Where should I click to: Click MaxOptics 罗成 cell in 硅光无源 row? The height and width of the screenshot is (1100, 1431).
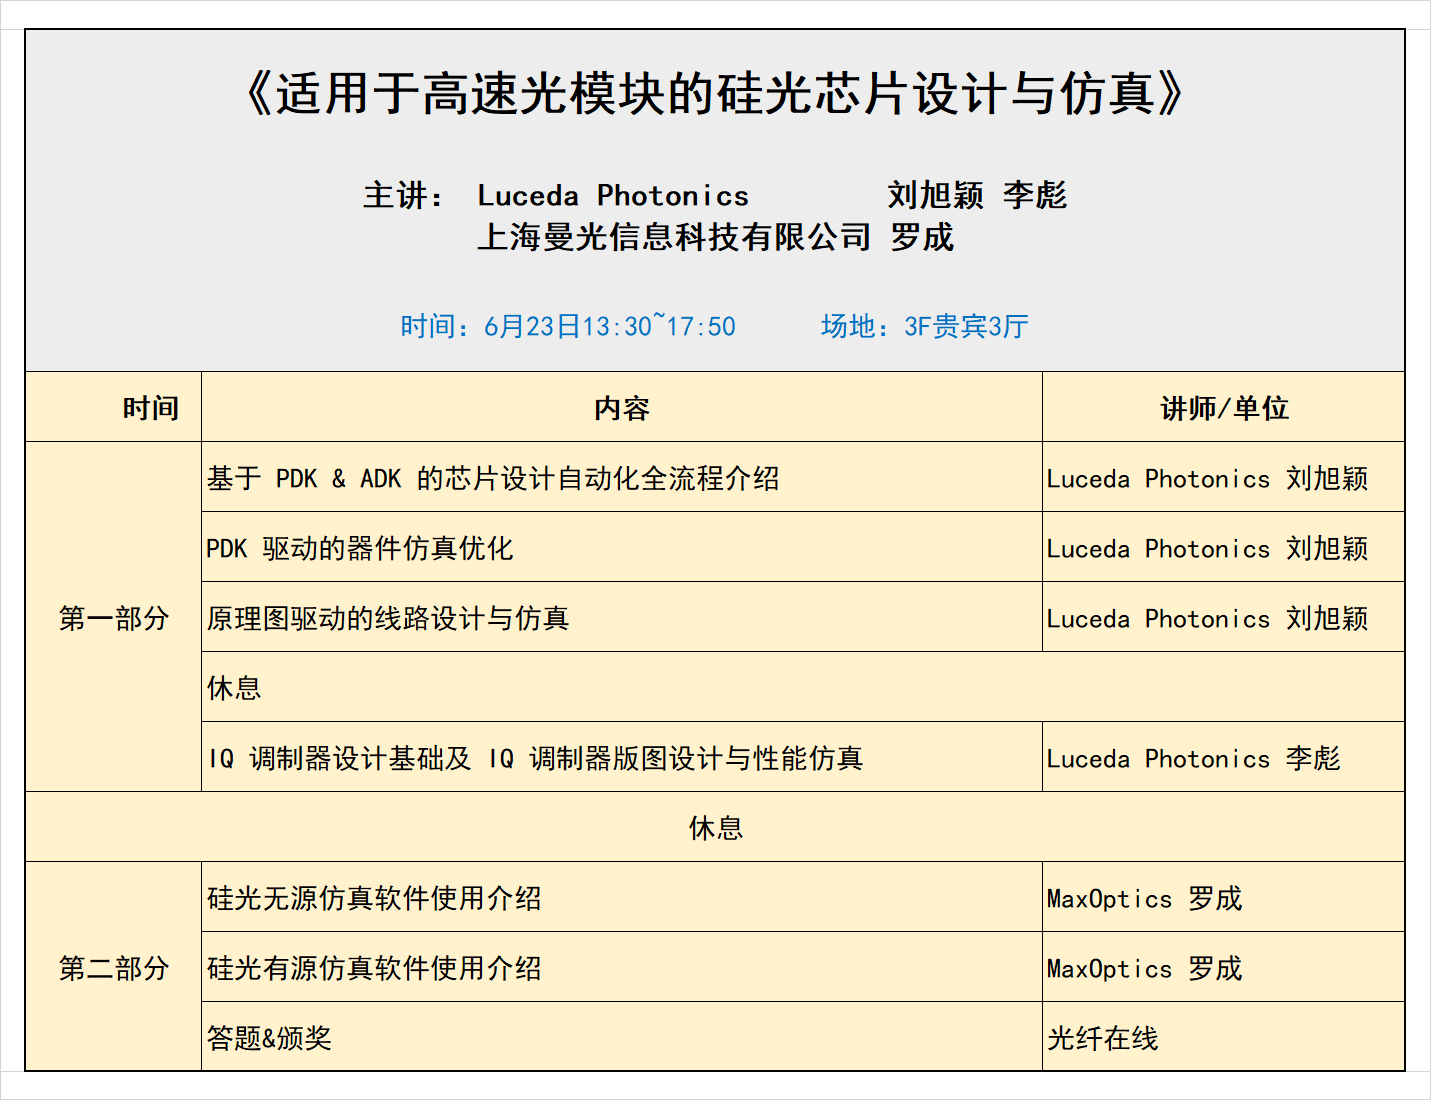coord(1224,897)
